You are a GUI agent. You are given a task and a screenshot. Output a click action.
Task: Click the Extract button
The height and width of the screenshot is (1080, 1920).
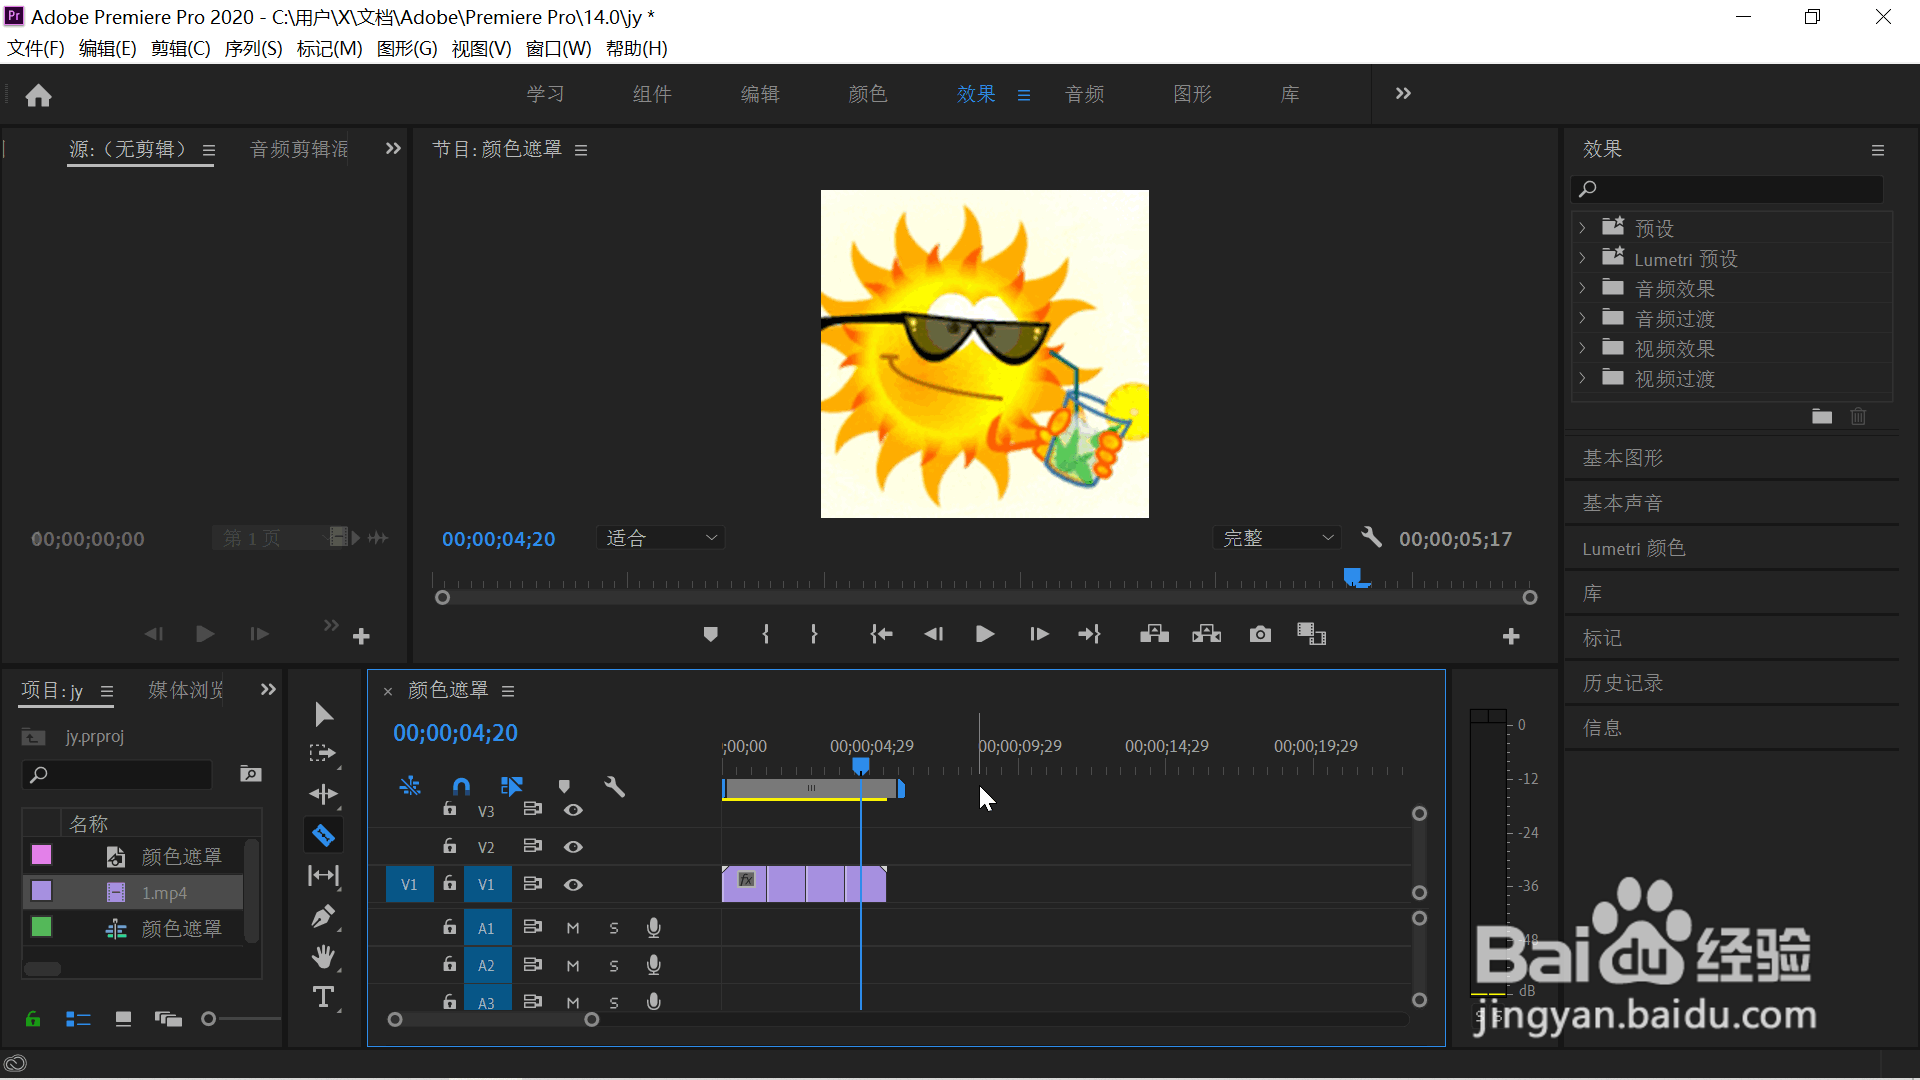(1207, 634)
